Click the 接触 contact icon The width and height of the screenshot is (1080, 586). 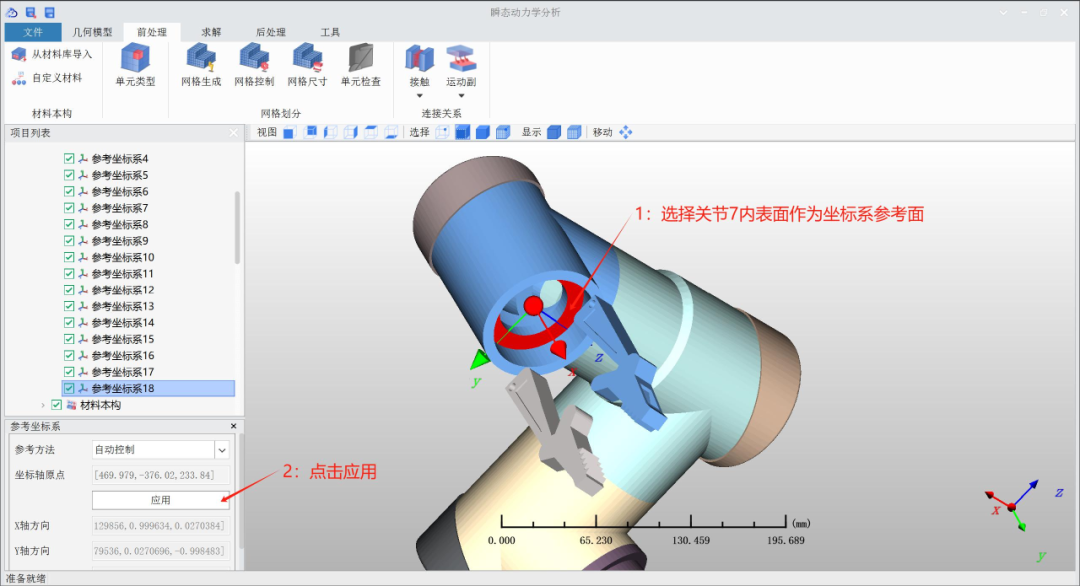click(419, 59)
